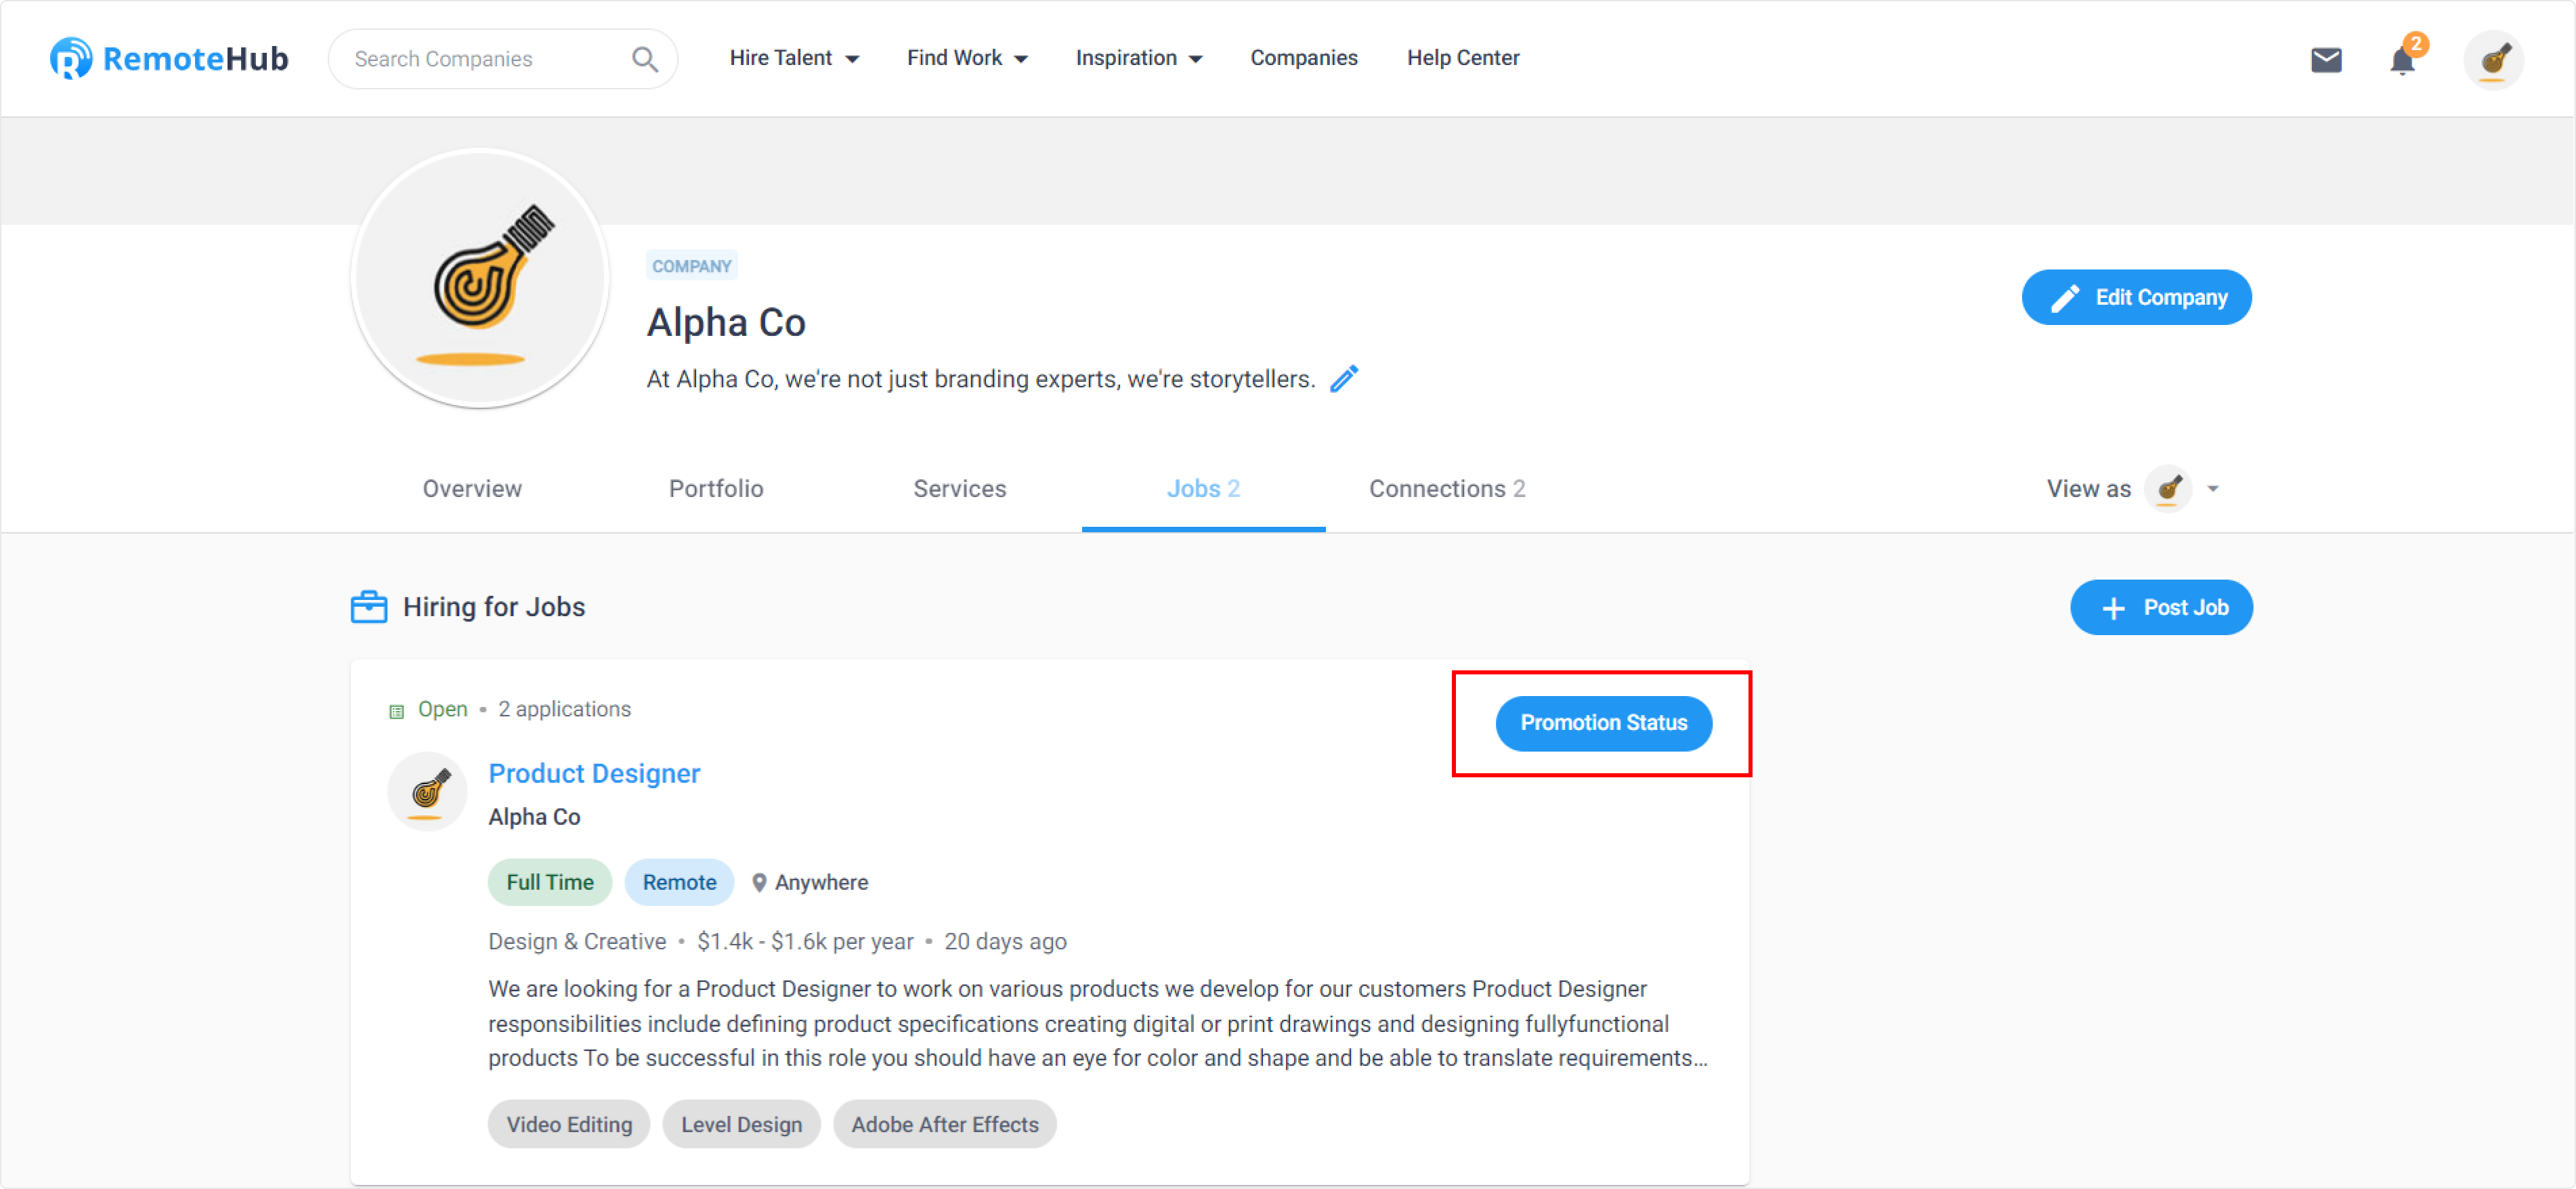
Task: Switch to the Portfolio tab
Action: (716, 489)
